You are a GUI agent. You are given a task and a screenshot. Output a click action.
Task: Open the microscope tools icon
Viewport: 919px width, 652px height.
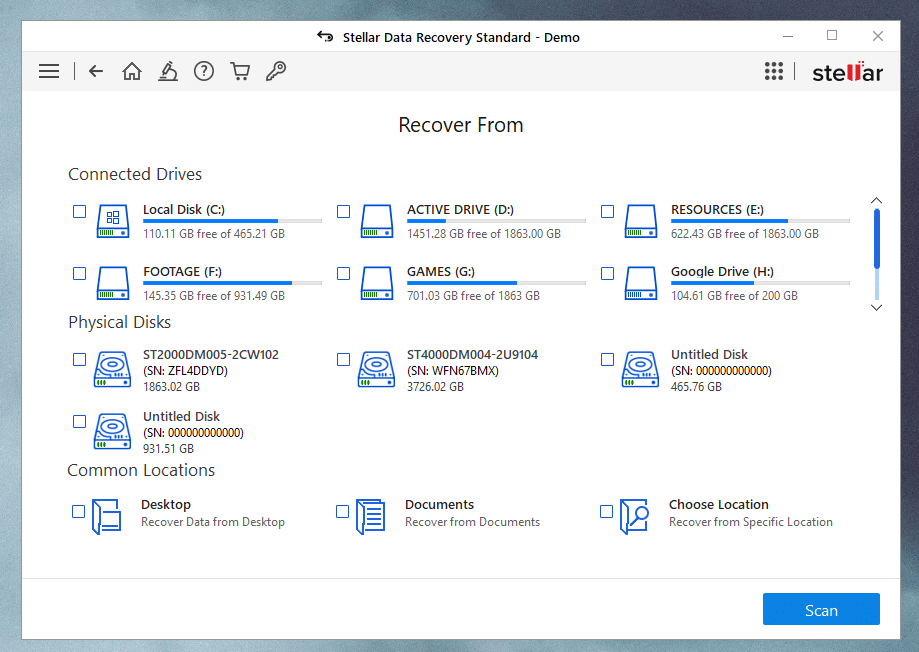click(x=168, y=71)
